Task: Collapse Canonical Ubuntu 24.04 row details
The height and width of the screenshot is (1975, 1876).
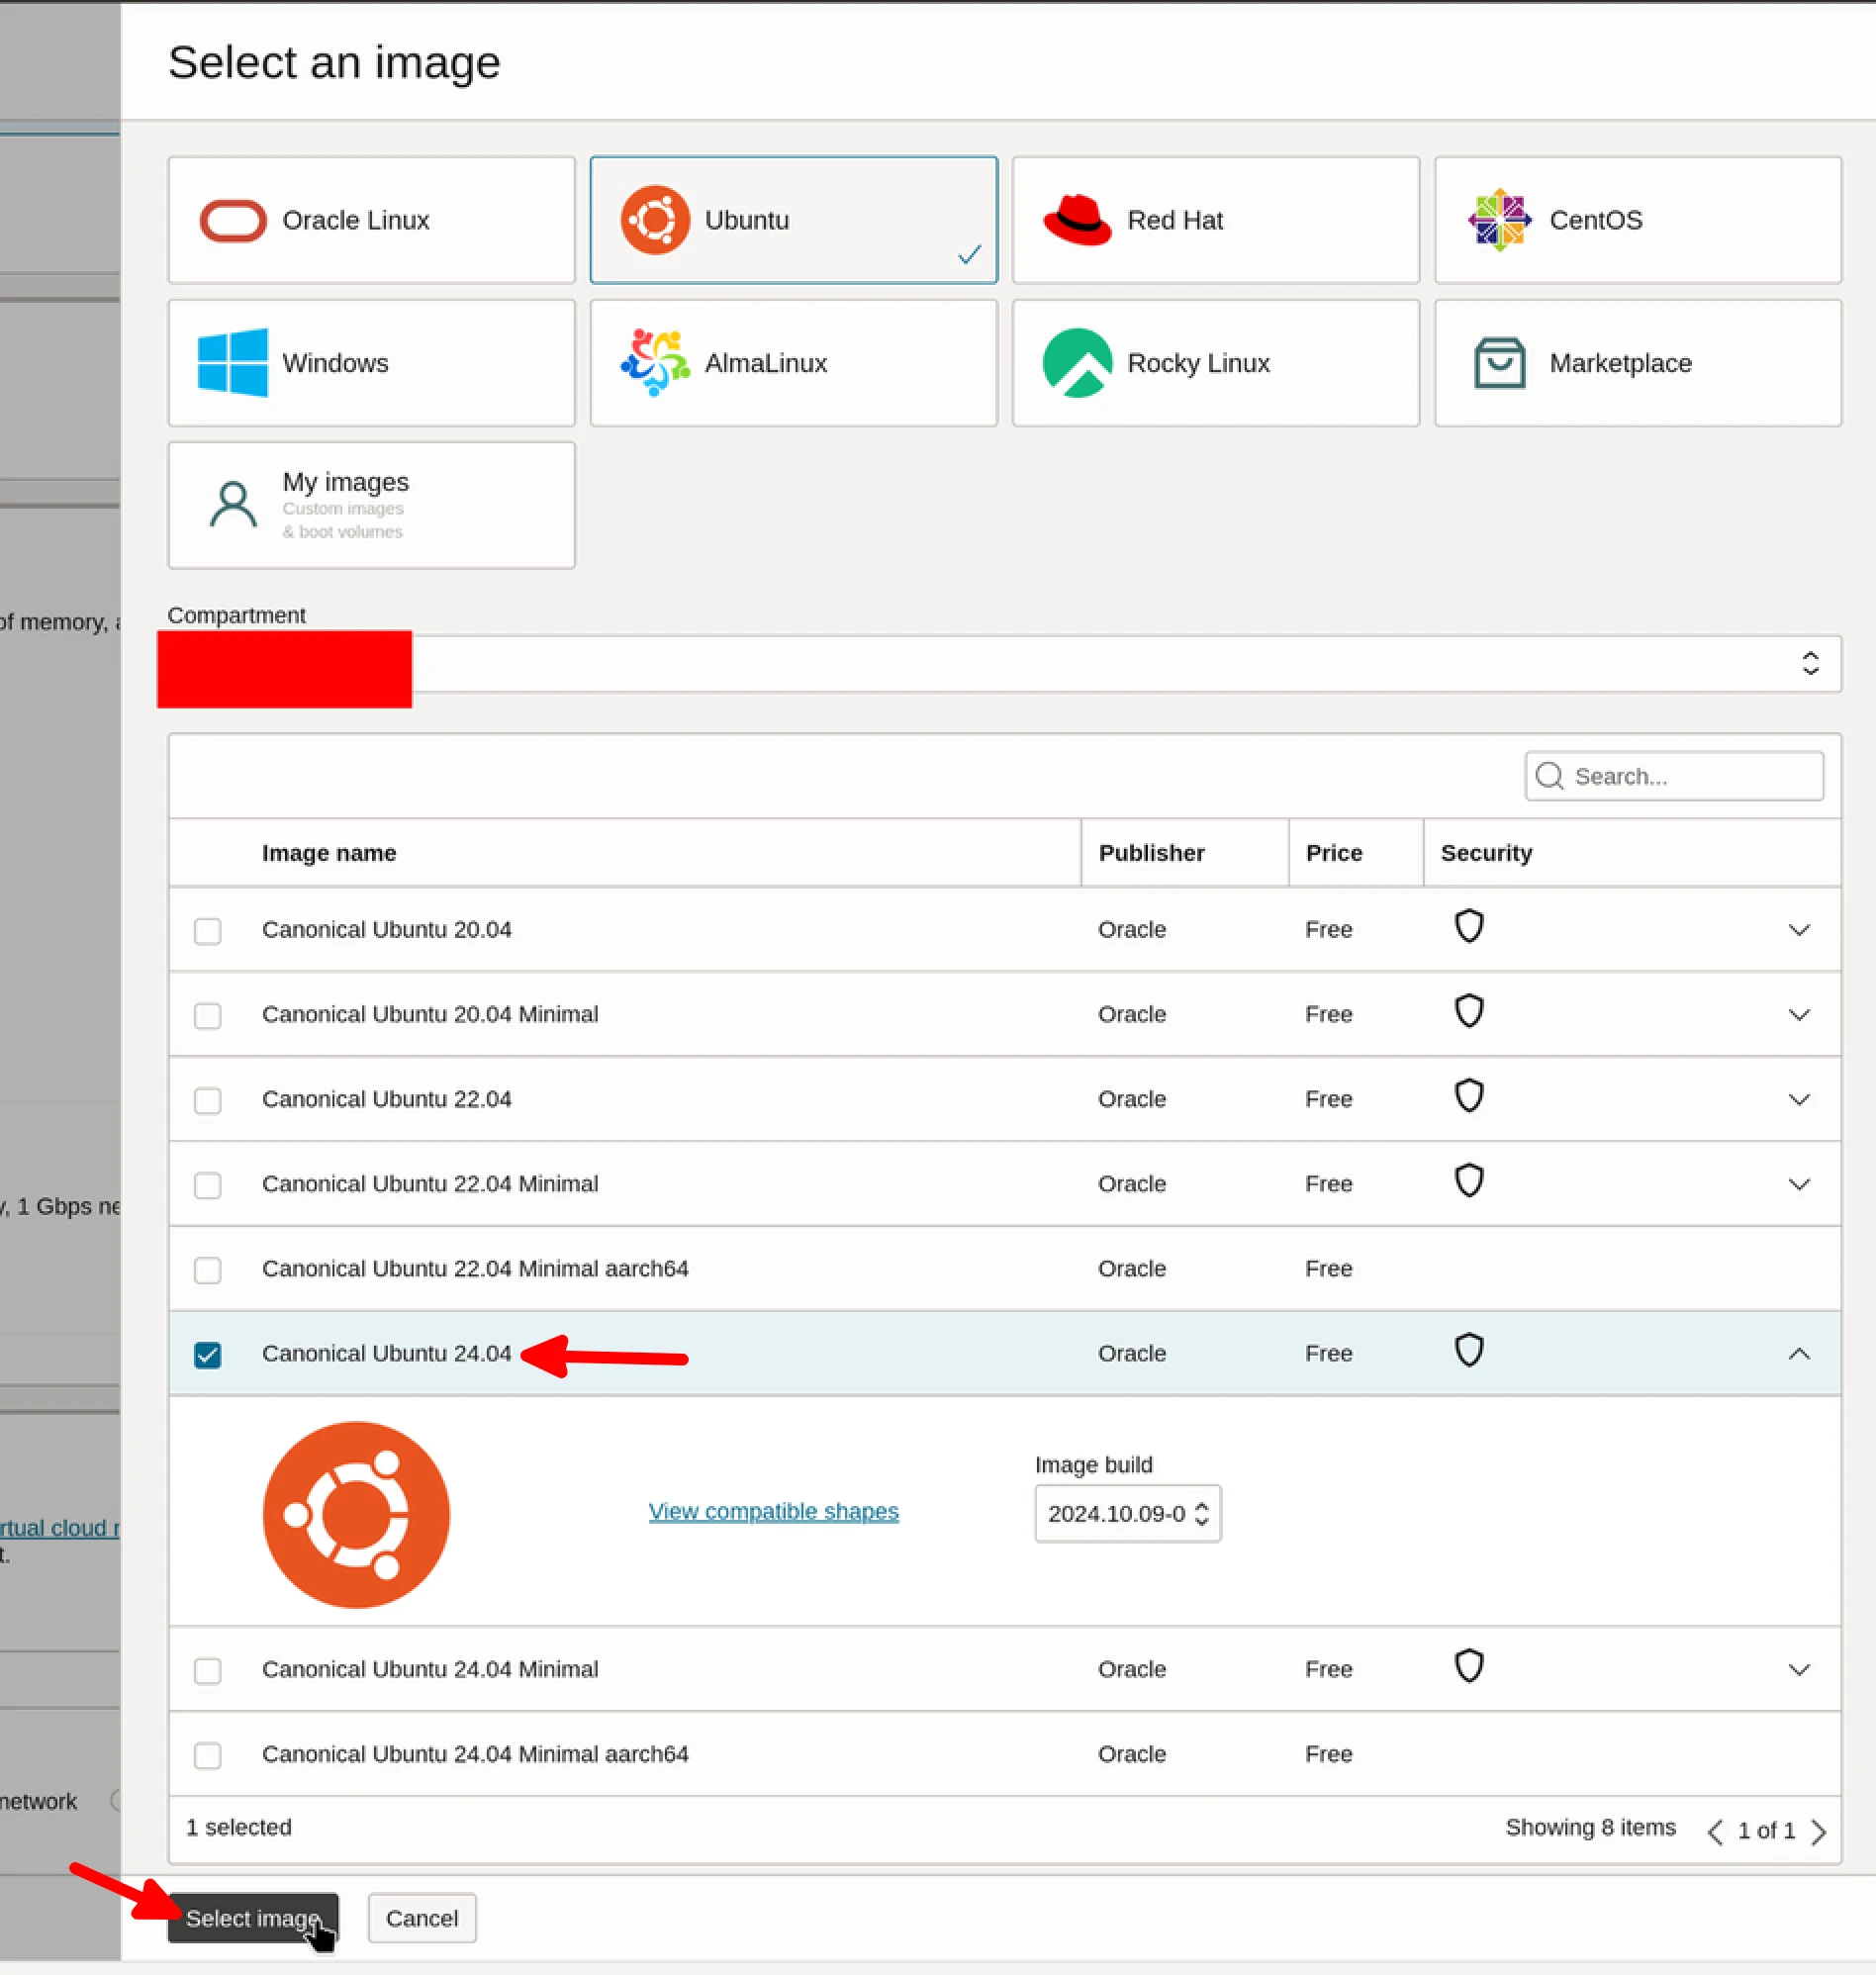Action: pos(1799,1354)
